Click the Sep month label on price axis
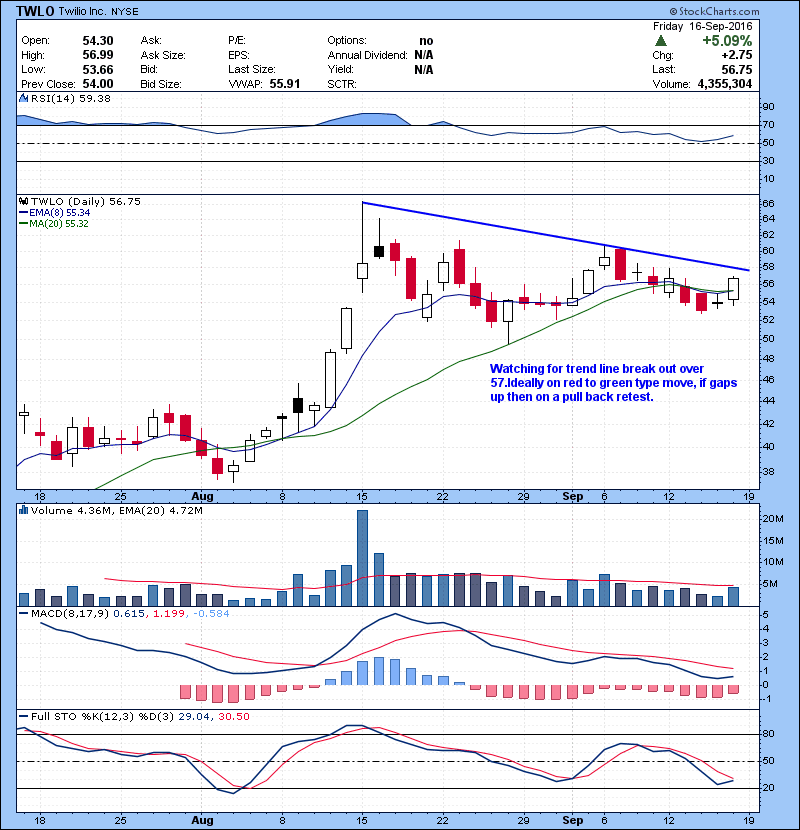Screen dimensions: 800x830 click(572, 497)
